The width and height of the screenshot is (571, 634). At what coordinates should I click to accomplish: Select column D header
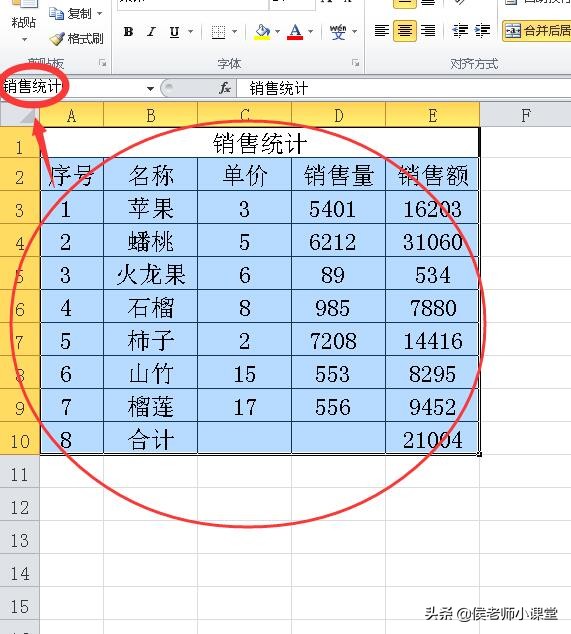click(338, 116)
